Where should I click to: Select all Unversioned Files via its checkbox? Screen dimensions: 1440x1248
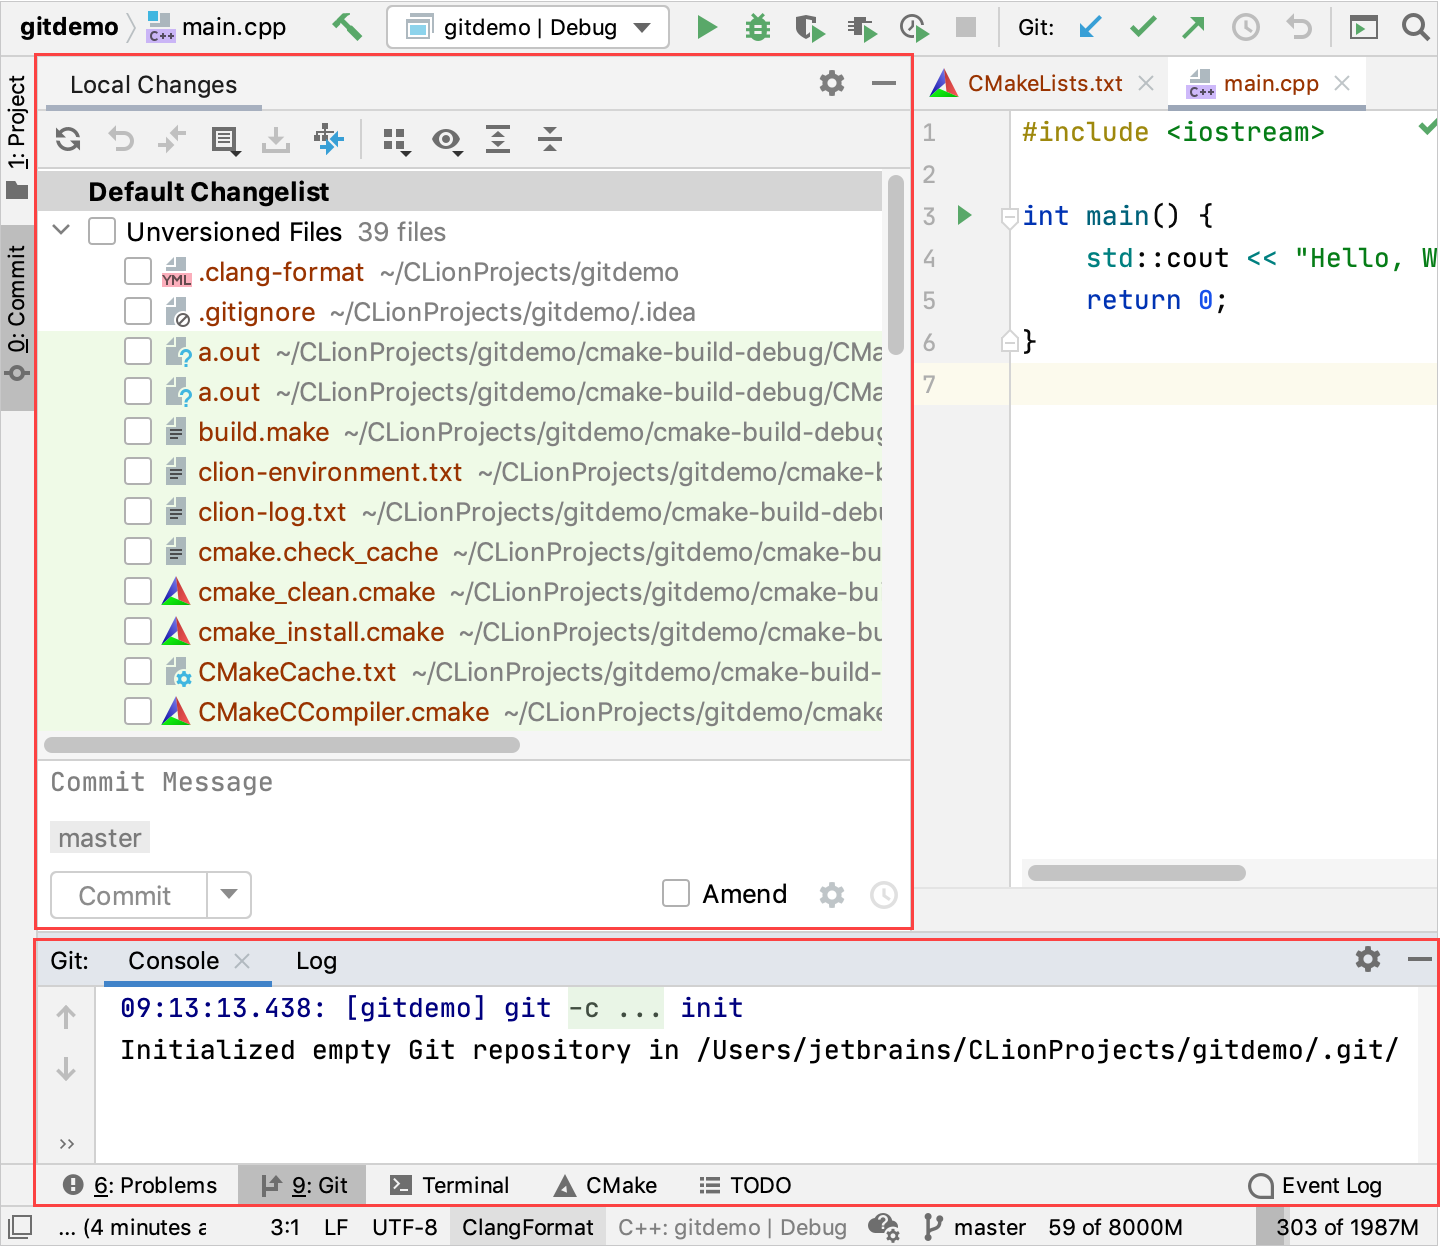(102, 231)
